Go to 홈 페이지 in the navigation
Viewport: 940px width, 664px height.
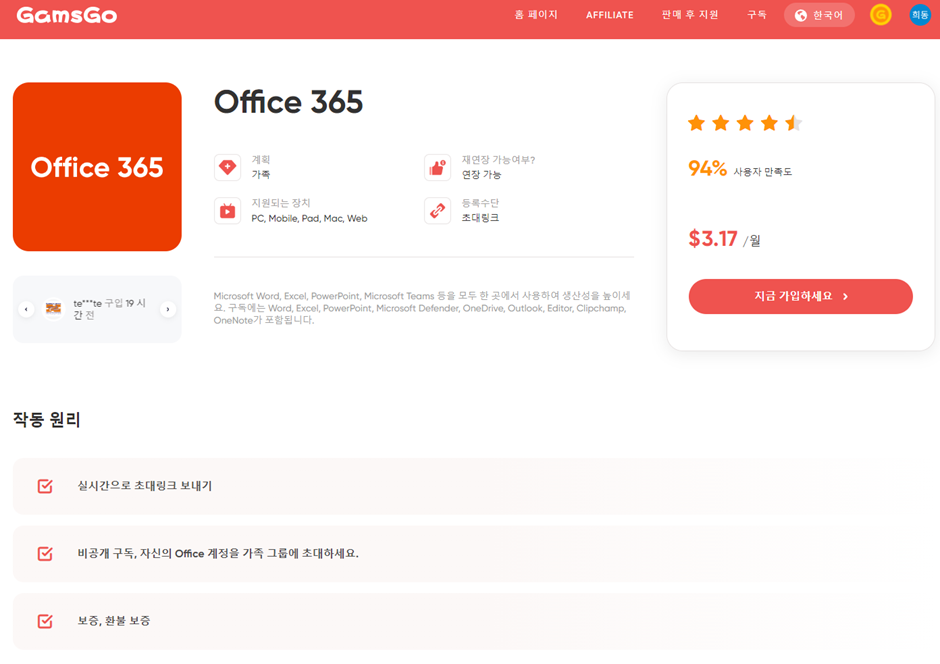[536, 15]
